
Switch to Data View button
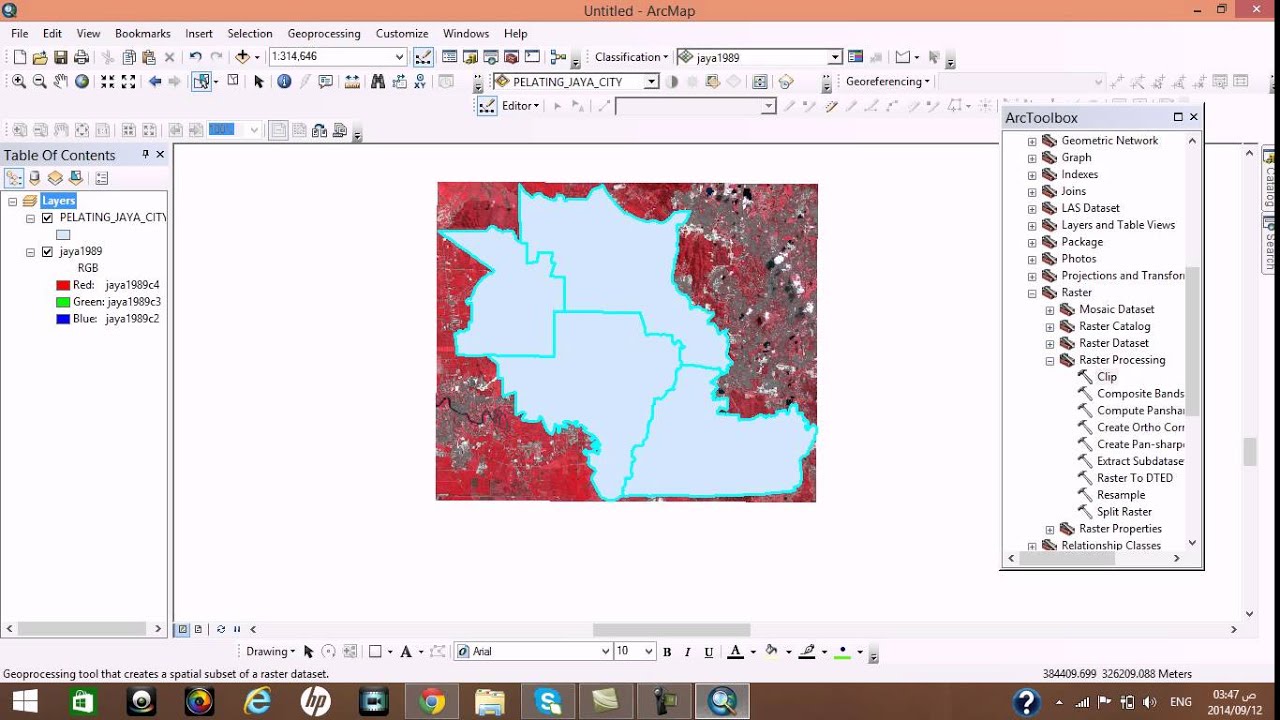click(183, 630)
